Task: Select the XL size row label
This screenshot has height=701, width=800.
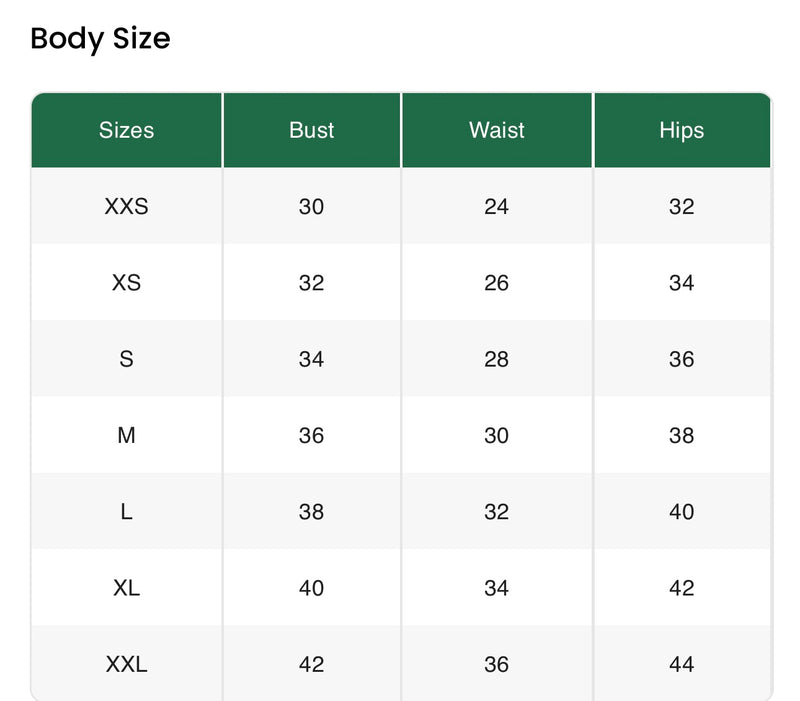Action: click(126, 588)
